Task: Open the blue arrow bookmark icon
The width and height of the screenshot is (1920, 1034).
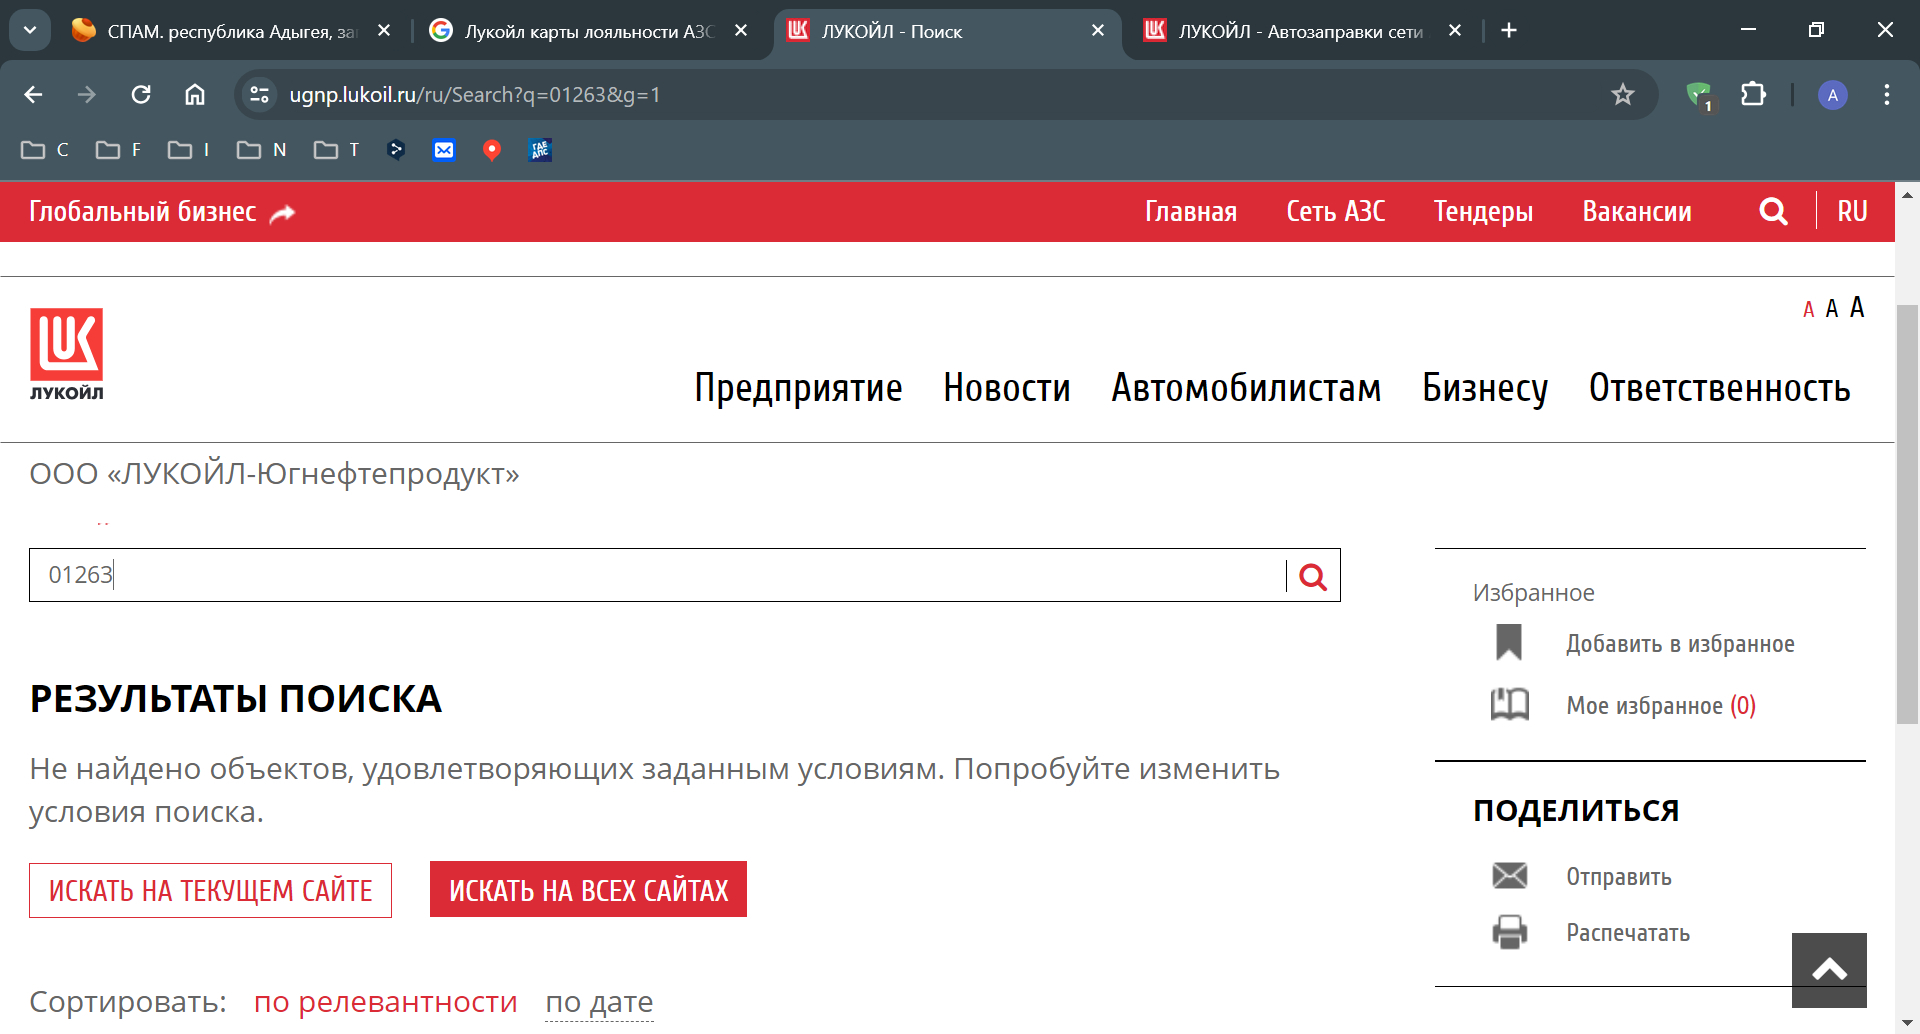Action: (396, 150)
